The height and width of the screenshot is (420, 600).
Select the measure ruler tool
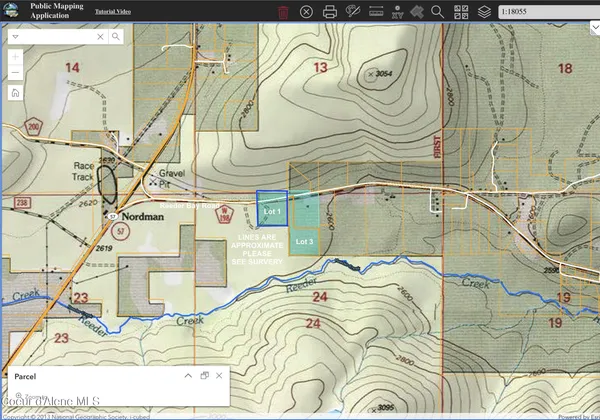[x=377, y=12]
